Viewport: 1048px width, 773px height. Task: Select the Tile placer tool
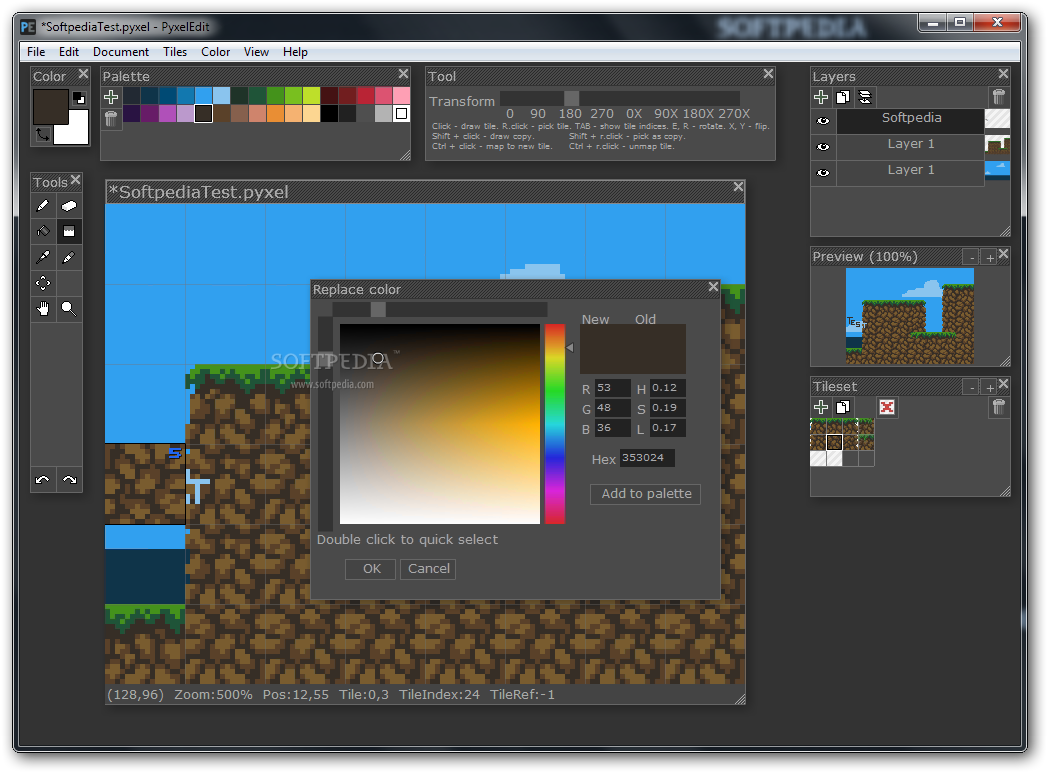(x=69, y=232)
